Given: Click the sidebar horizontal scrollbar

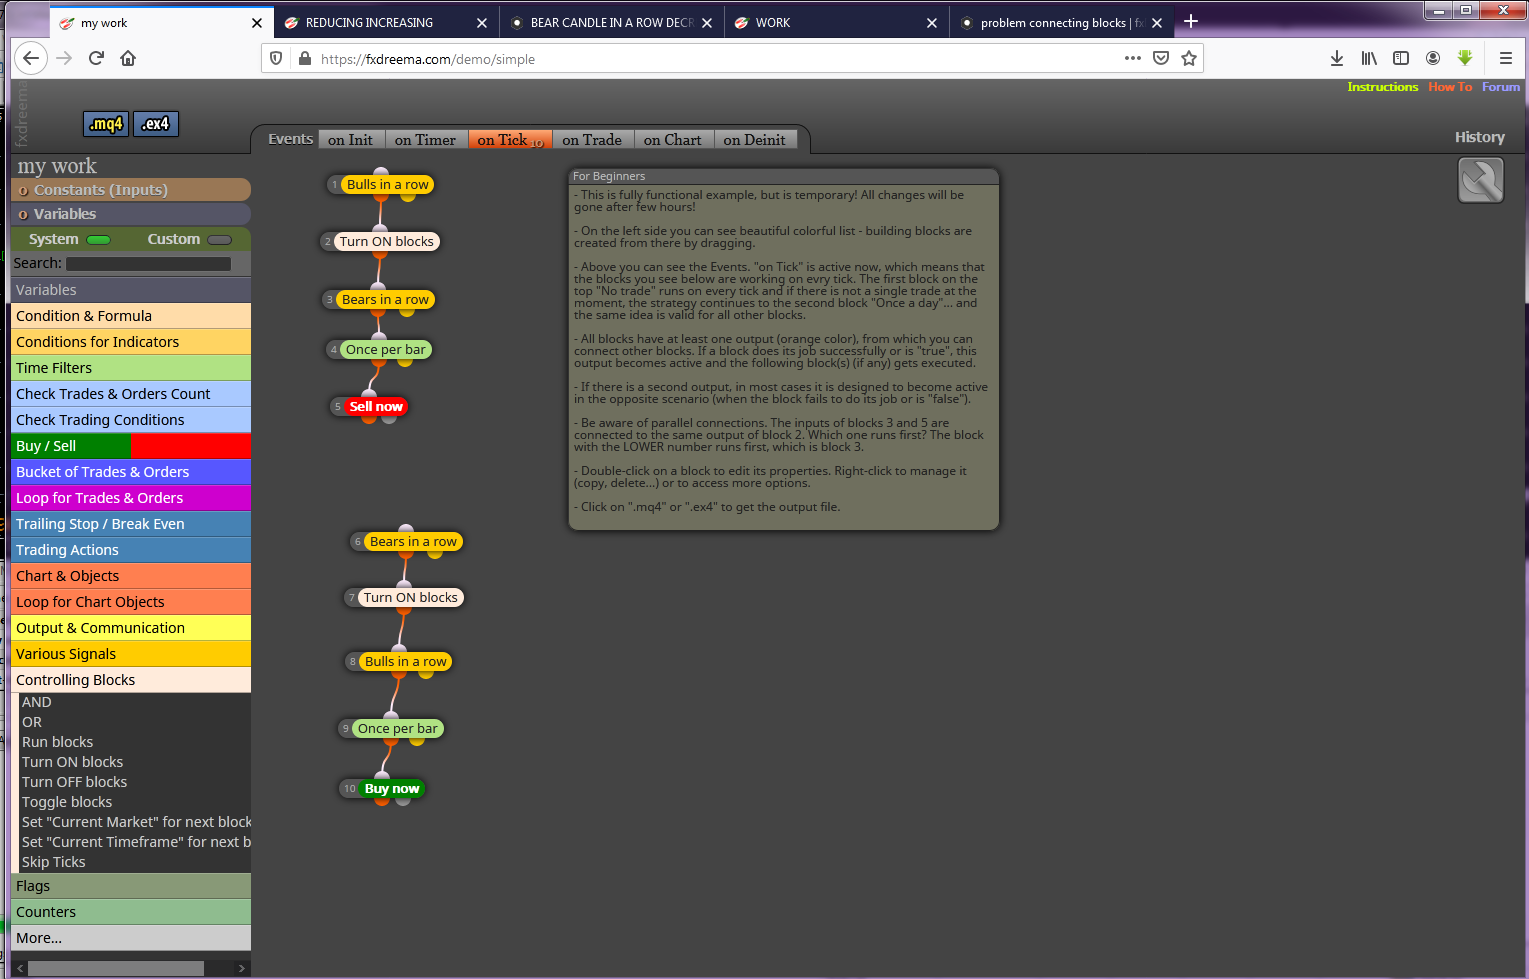Looking at the screenshot, I should (116, 968).
